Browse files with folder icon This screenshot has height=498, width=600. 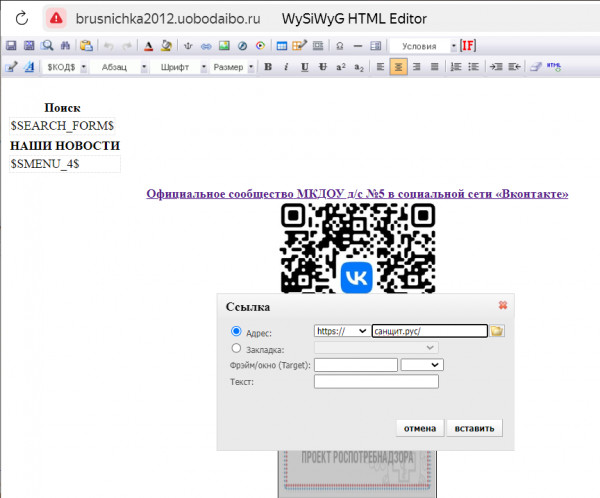tap(497, 331)
